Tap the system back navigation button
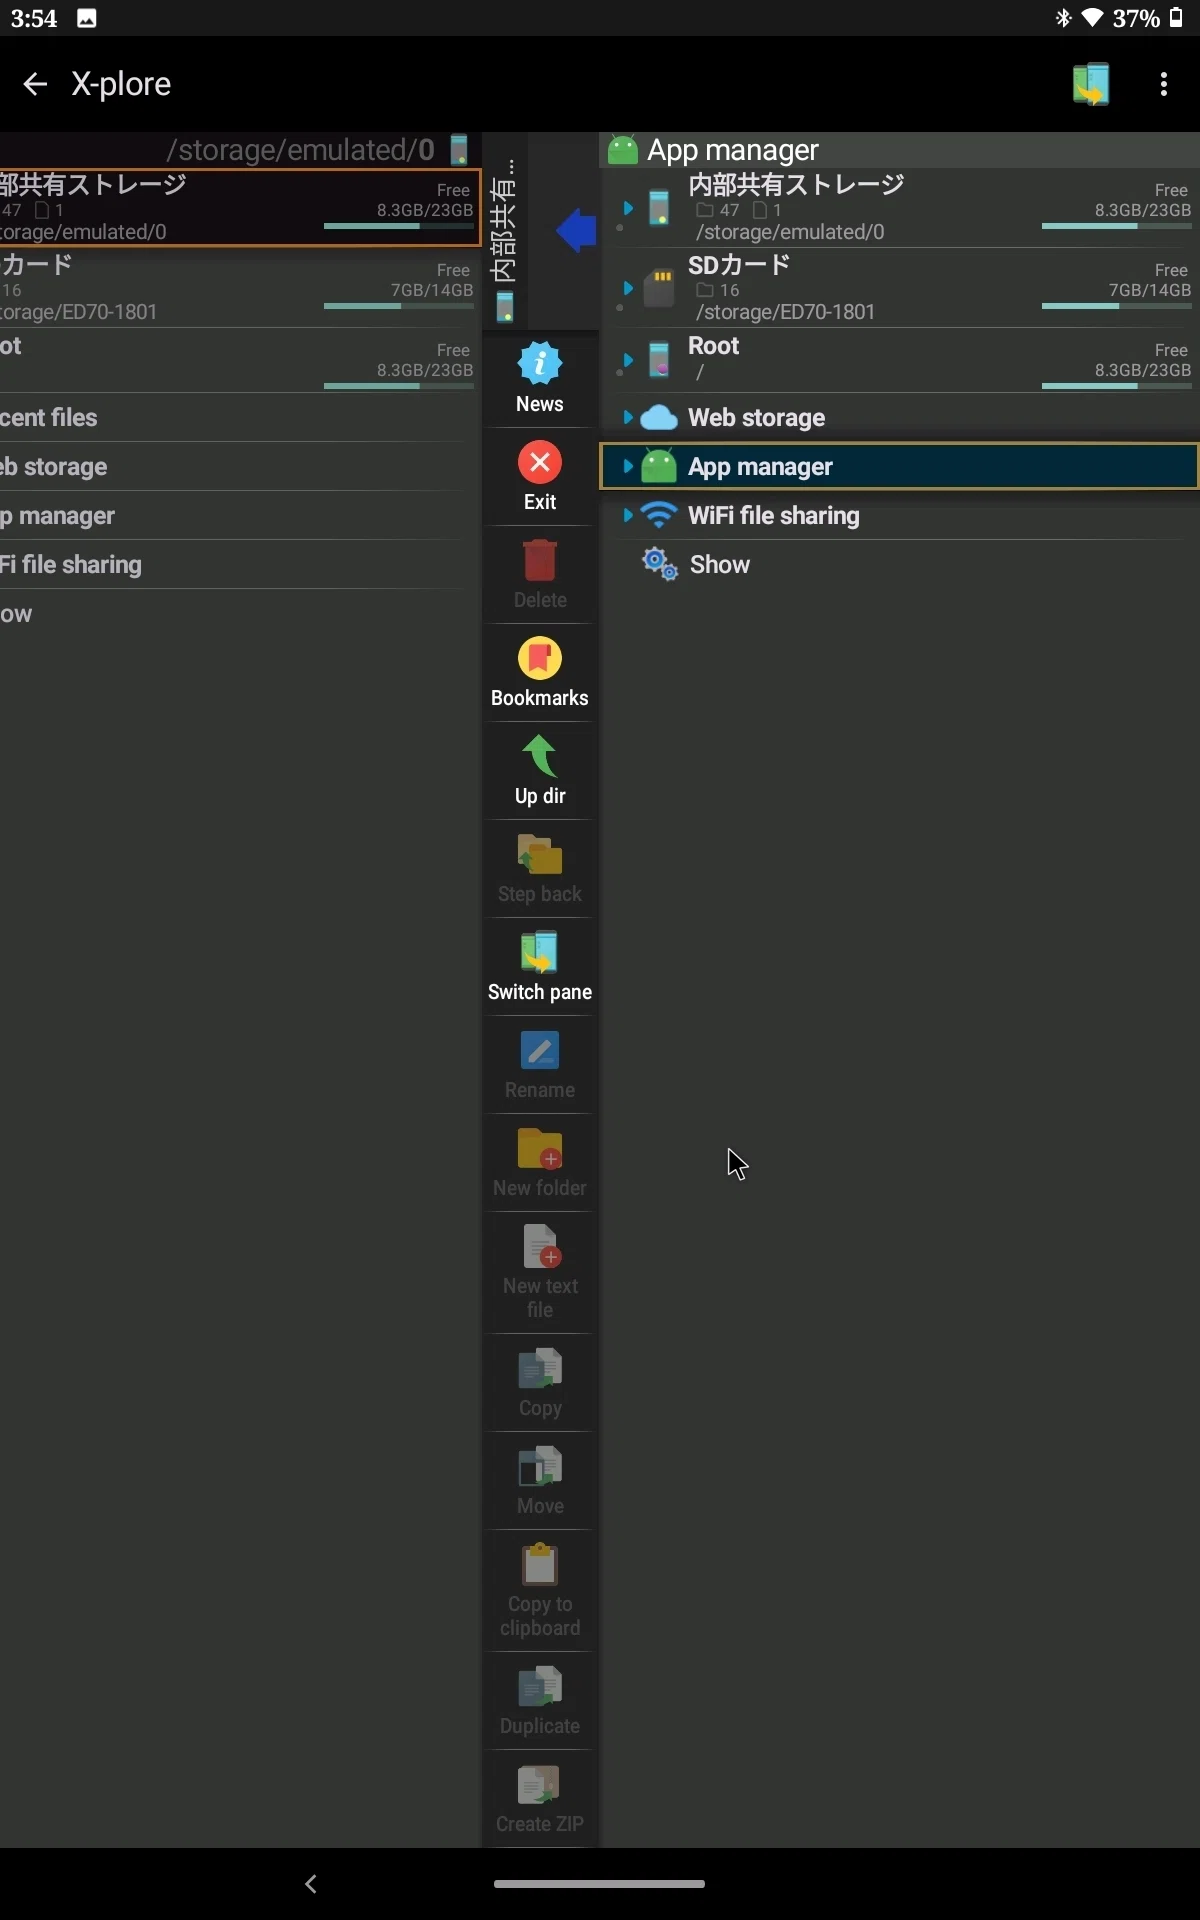Screen dimensions: 1200x1920 pyautogui.click(x=311, y=1884)
